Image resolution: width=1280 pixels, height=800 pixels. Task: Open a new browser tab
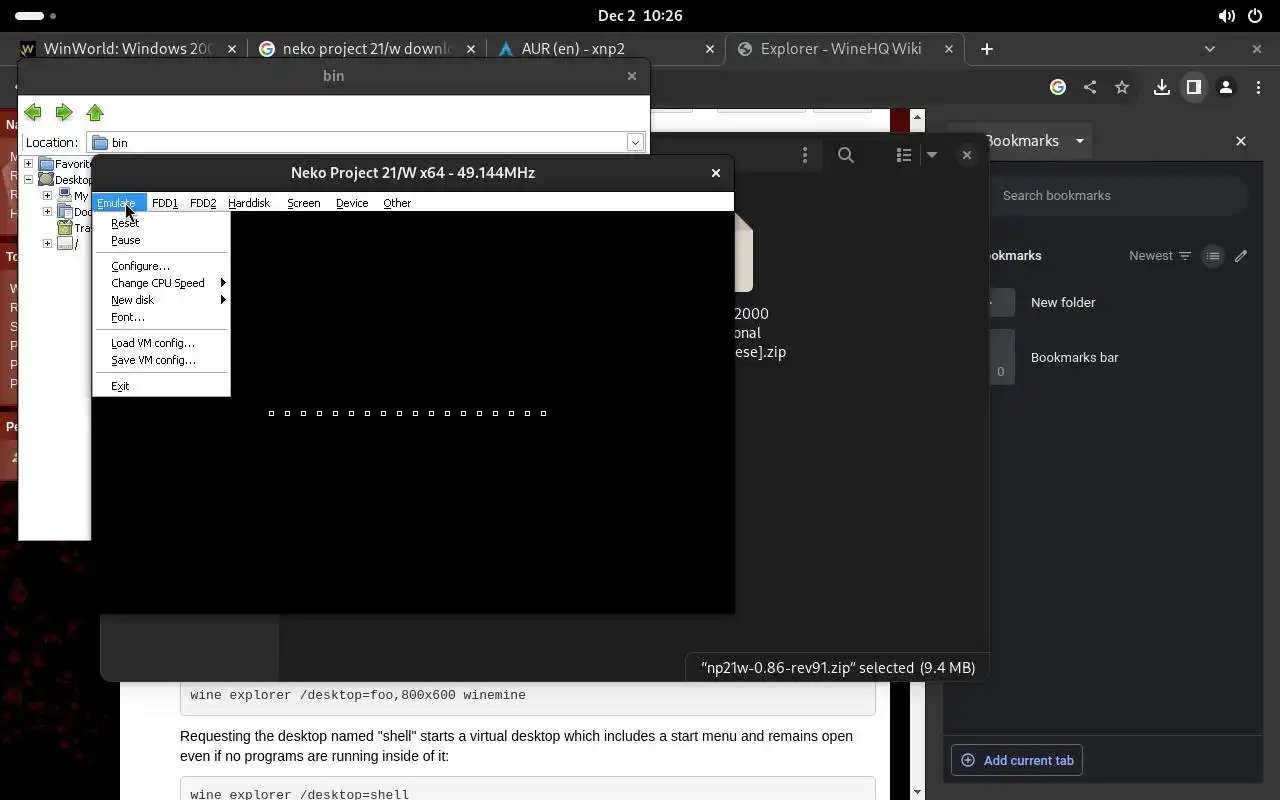[987, 48]
